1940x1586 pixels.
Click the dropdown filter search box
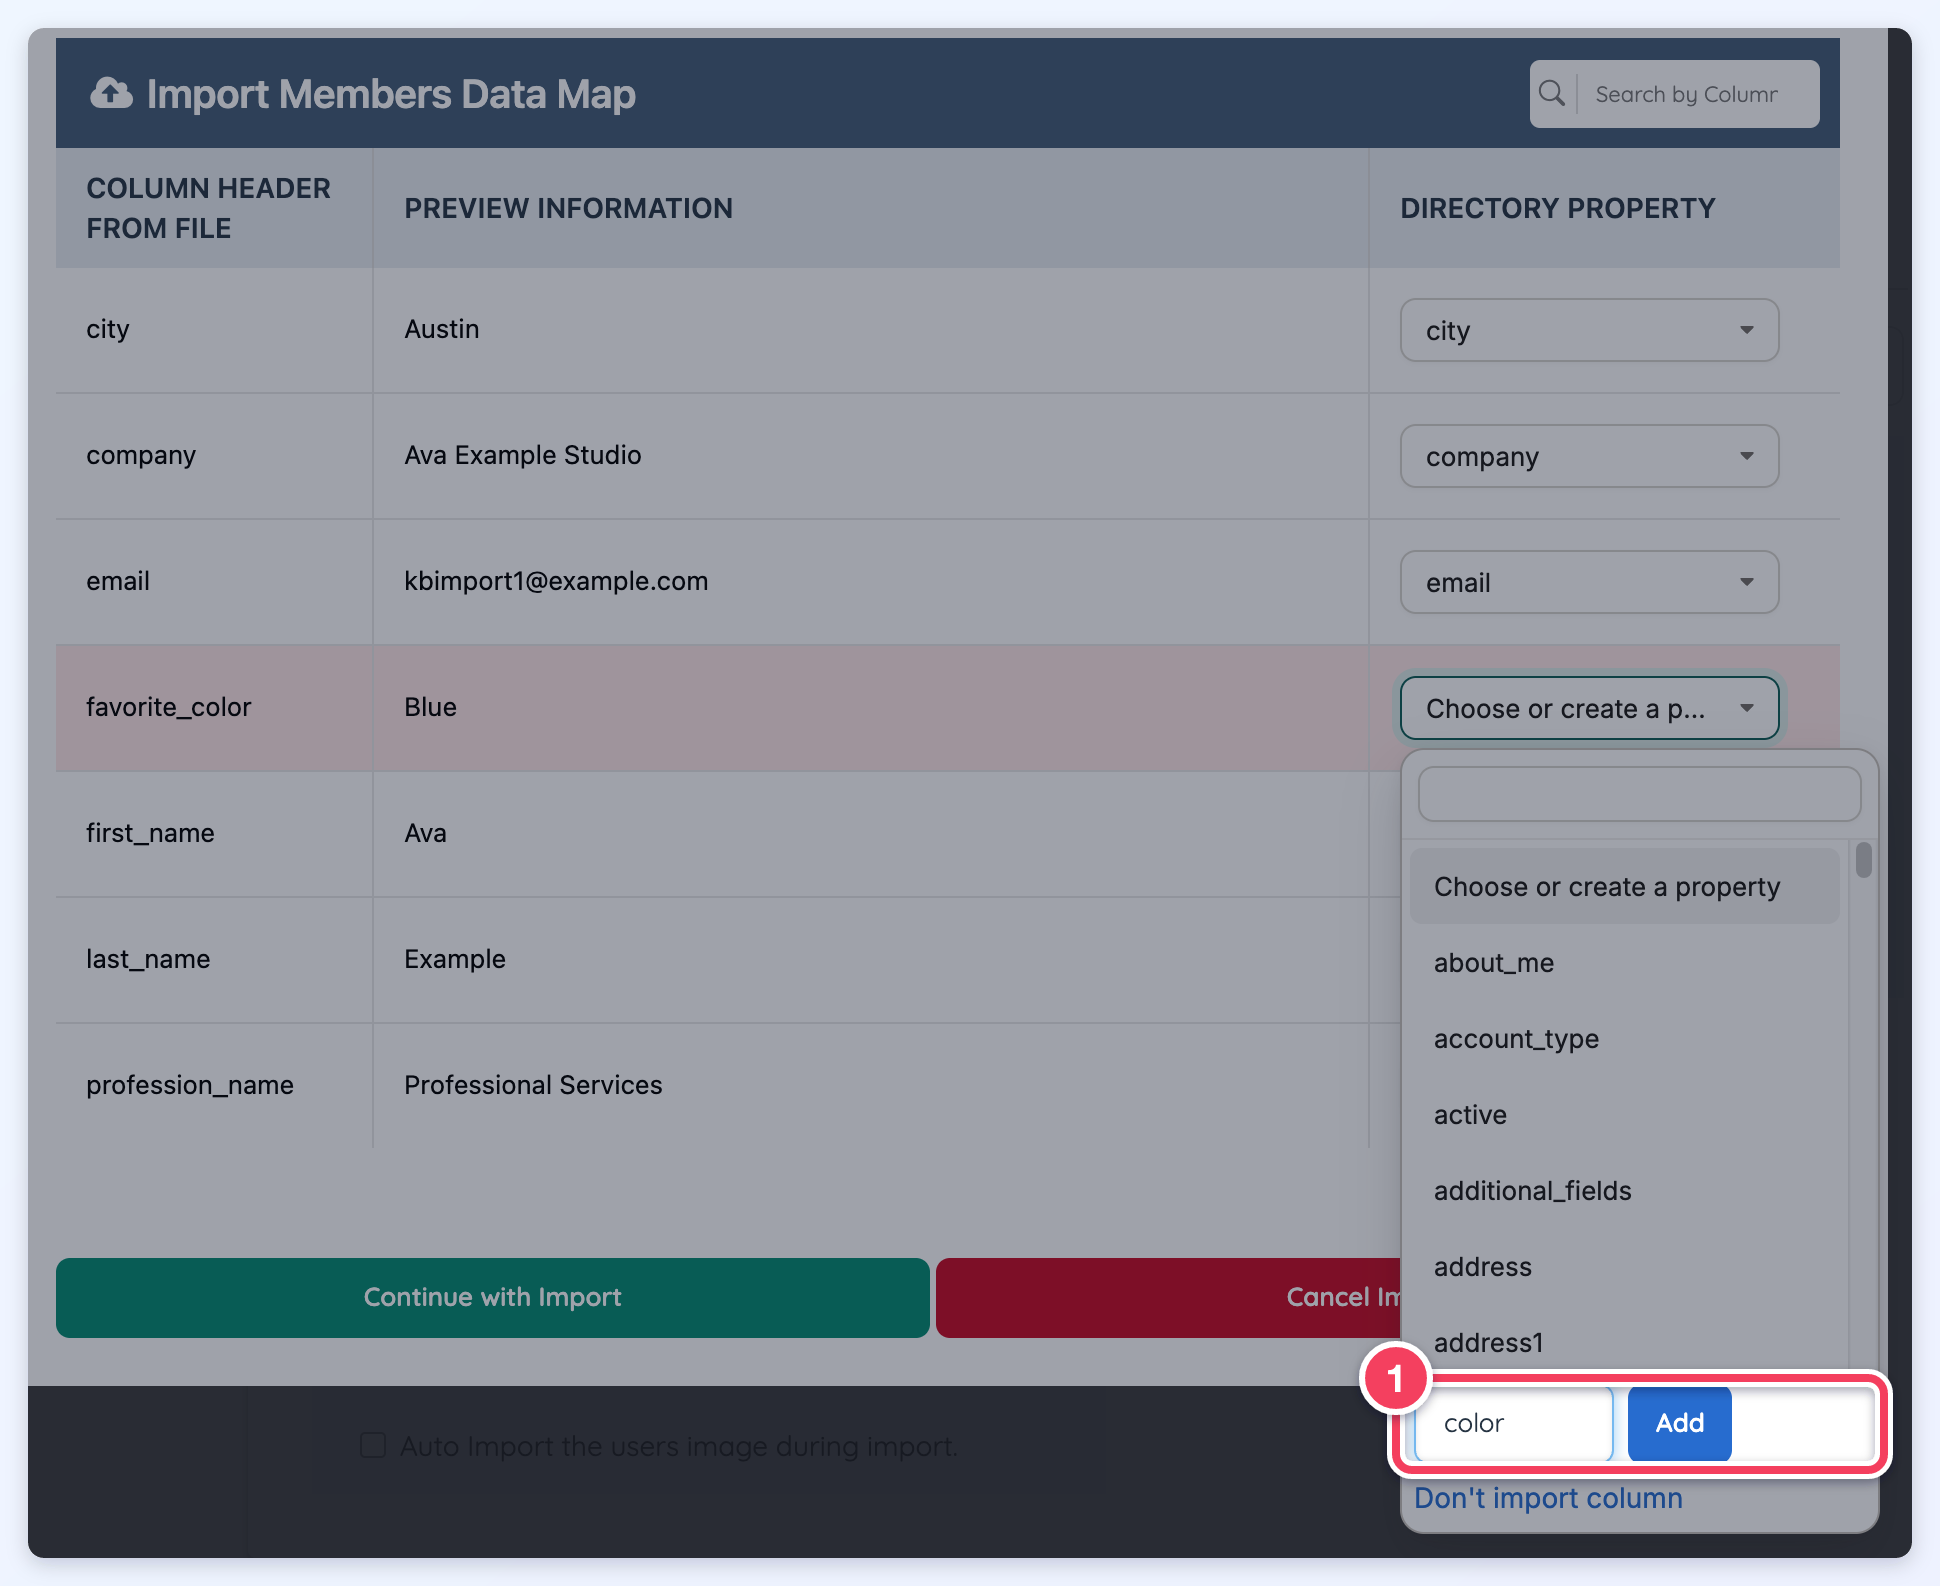click(x=1639, y=794)
